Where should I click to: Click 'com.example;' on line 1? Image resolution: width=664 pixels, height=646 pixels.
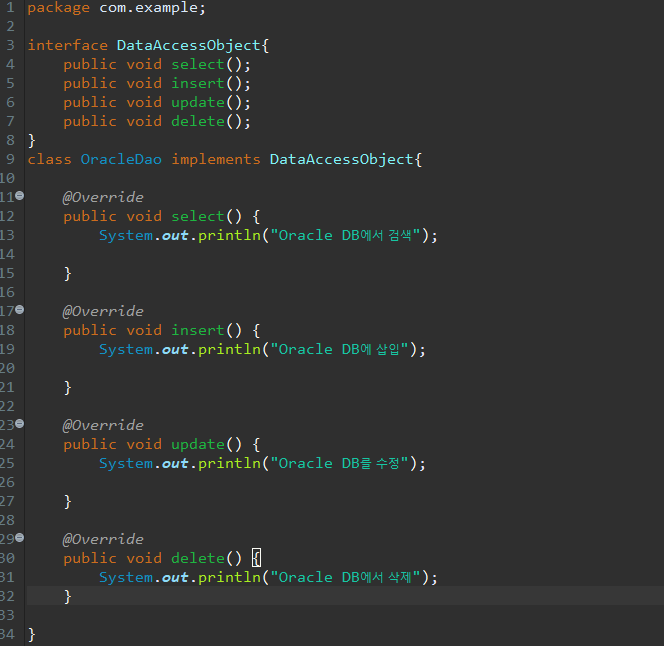[x=152, y=8]
